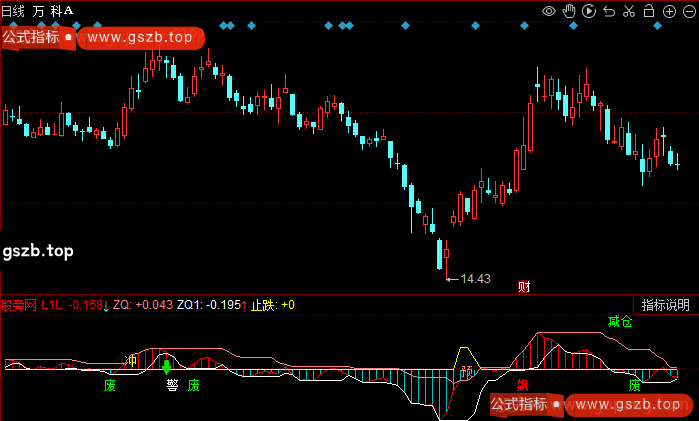Click the 万科A stock name

54,10
